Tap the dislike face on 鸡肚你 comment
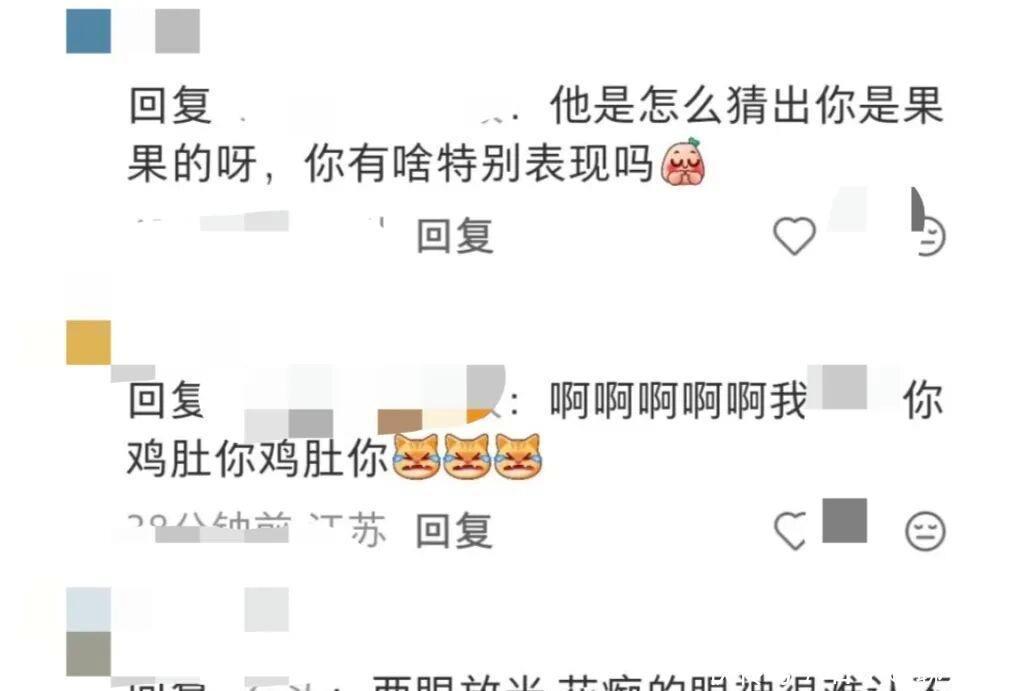 point(925,531)
